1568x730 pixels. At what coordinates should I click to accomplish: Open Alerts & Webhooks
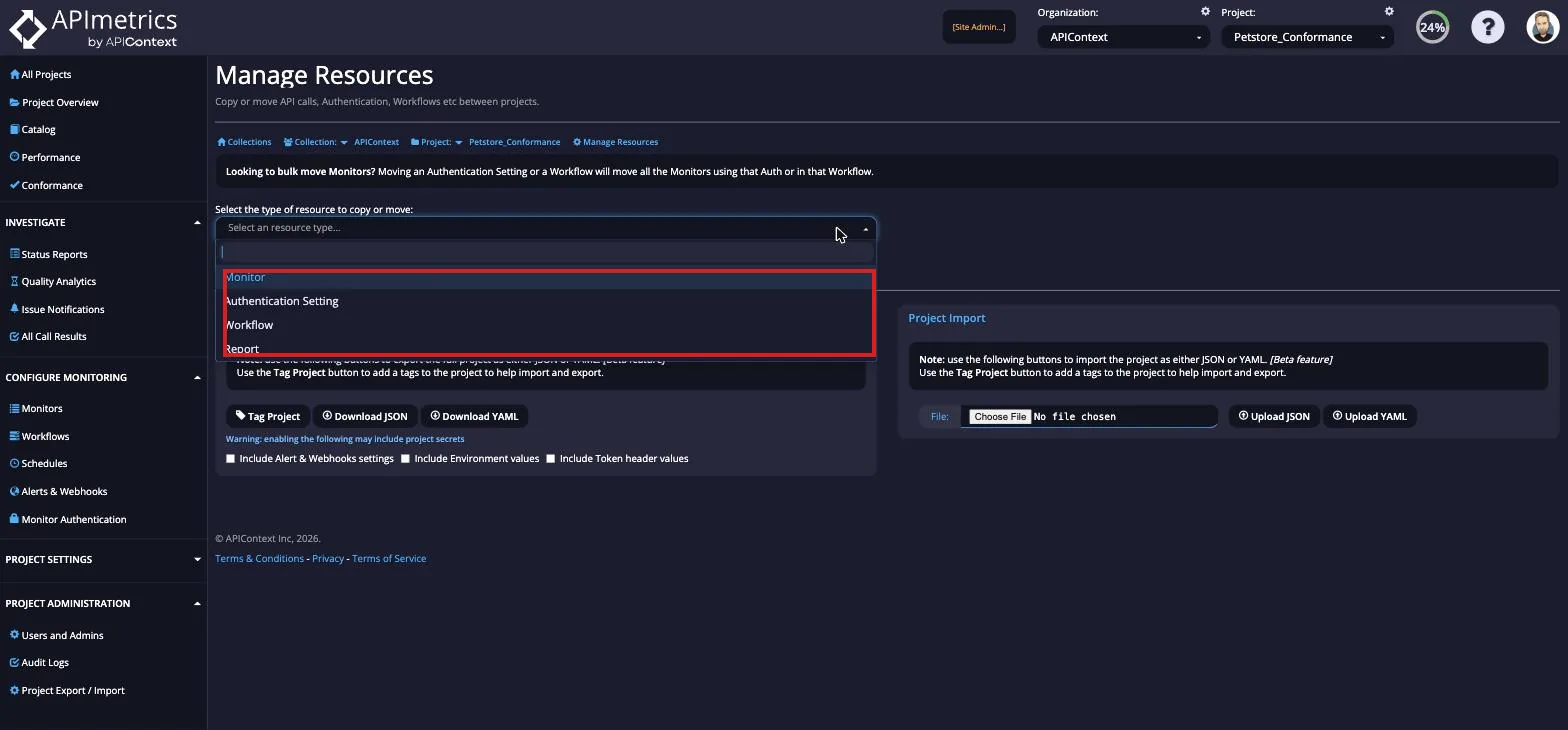(x=58, y=491)
